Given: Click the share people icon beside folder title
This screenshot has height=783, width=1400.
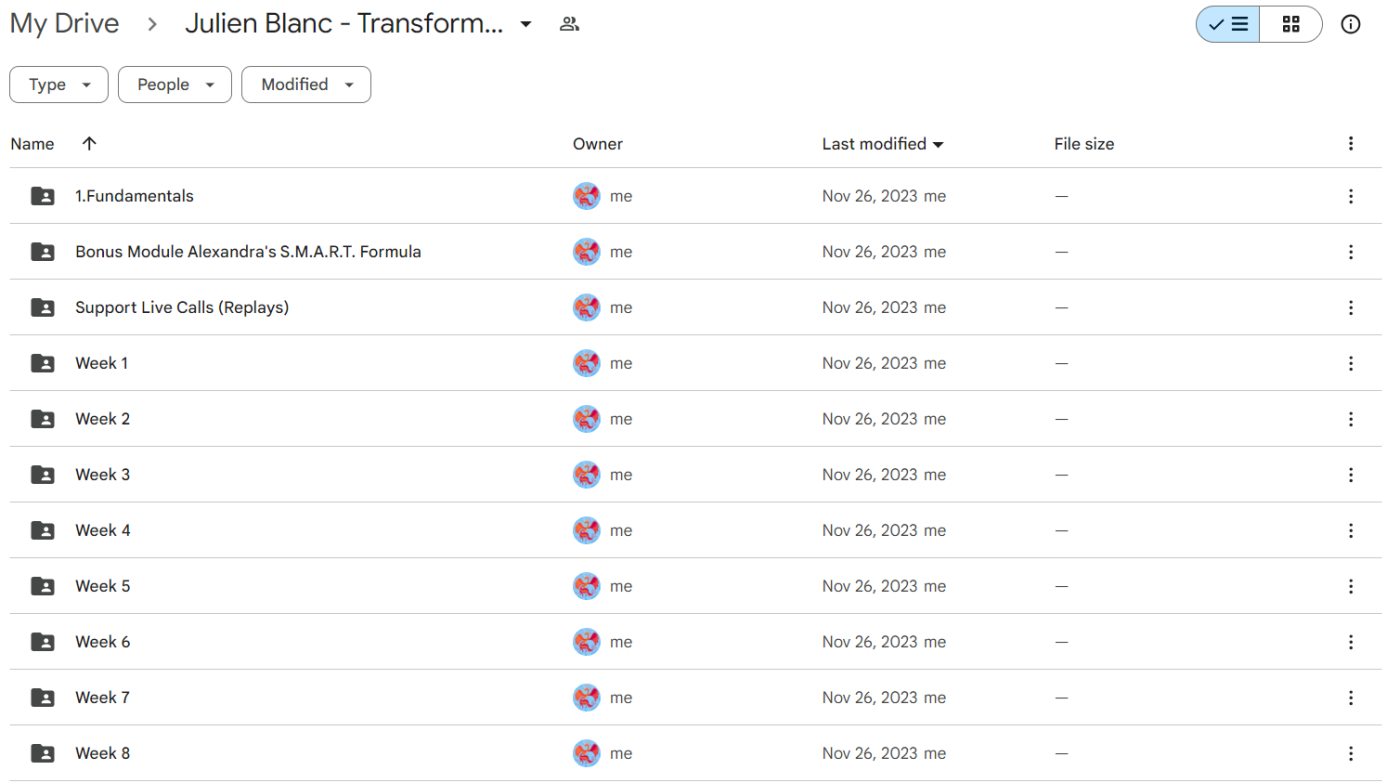Looking at the screenshot, I should pos(569,23).
